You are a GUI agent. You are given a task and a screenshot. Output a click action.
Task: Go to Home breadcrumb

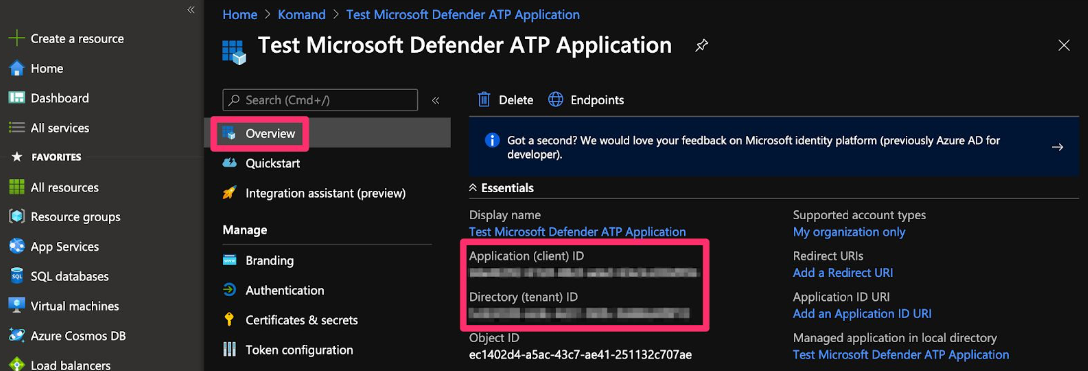pyautogui.click(x=239, y=14)
